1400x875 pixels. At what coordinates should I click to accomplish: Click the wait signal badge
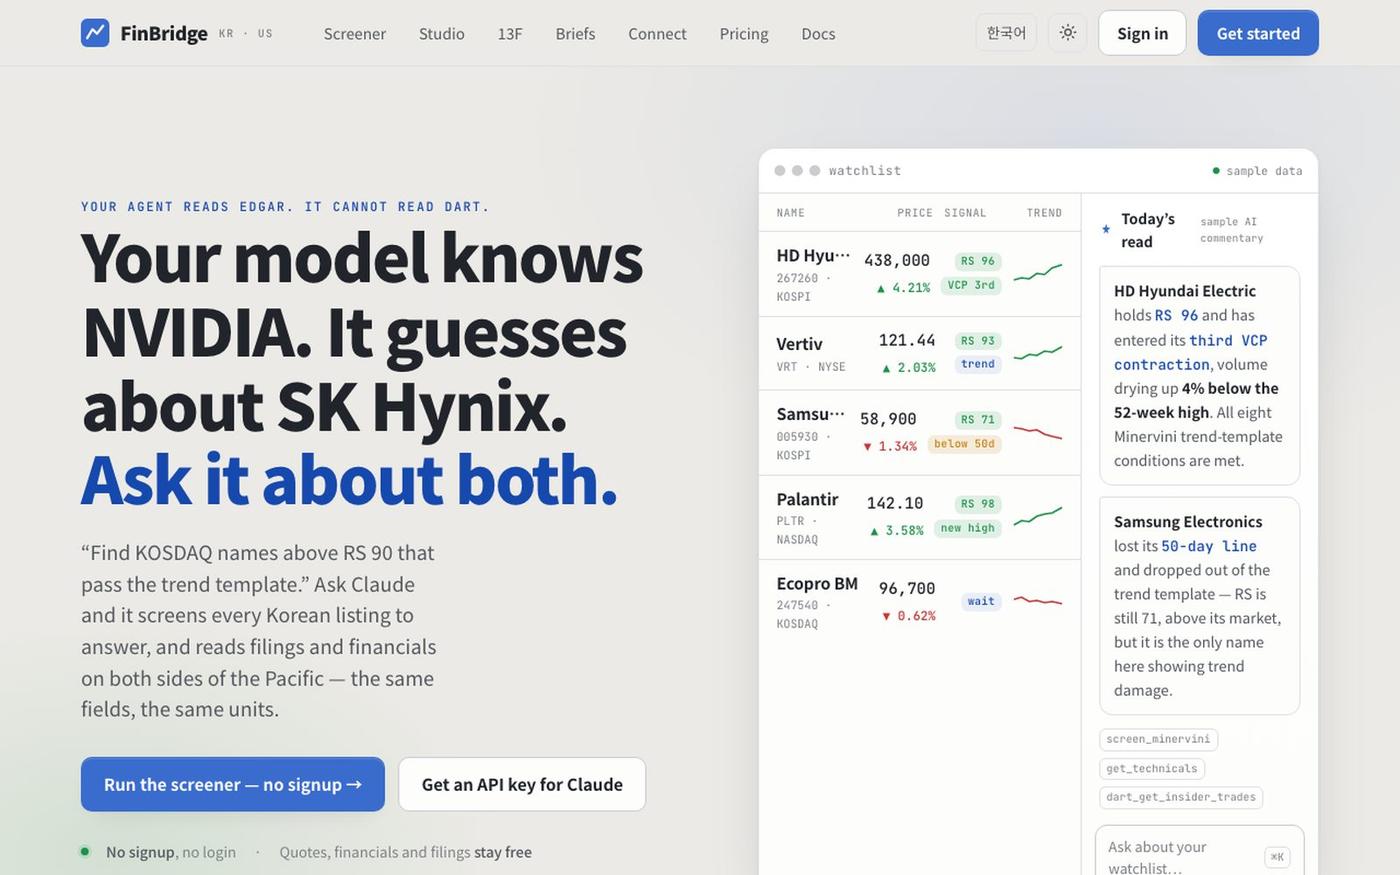coord(981,601)
